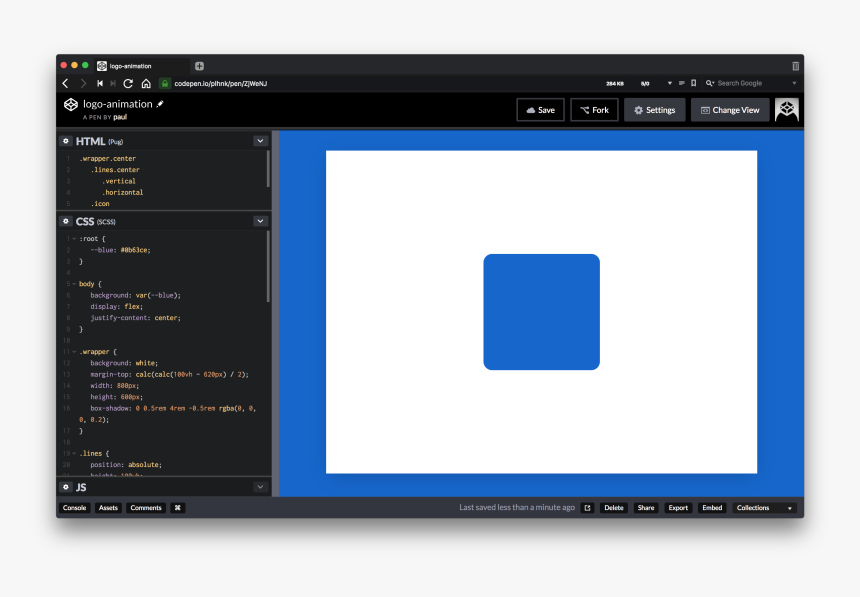Screen dimensions: 860x597
Task: Open the HTML editor settings gear
Action: 66,142
